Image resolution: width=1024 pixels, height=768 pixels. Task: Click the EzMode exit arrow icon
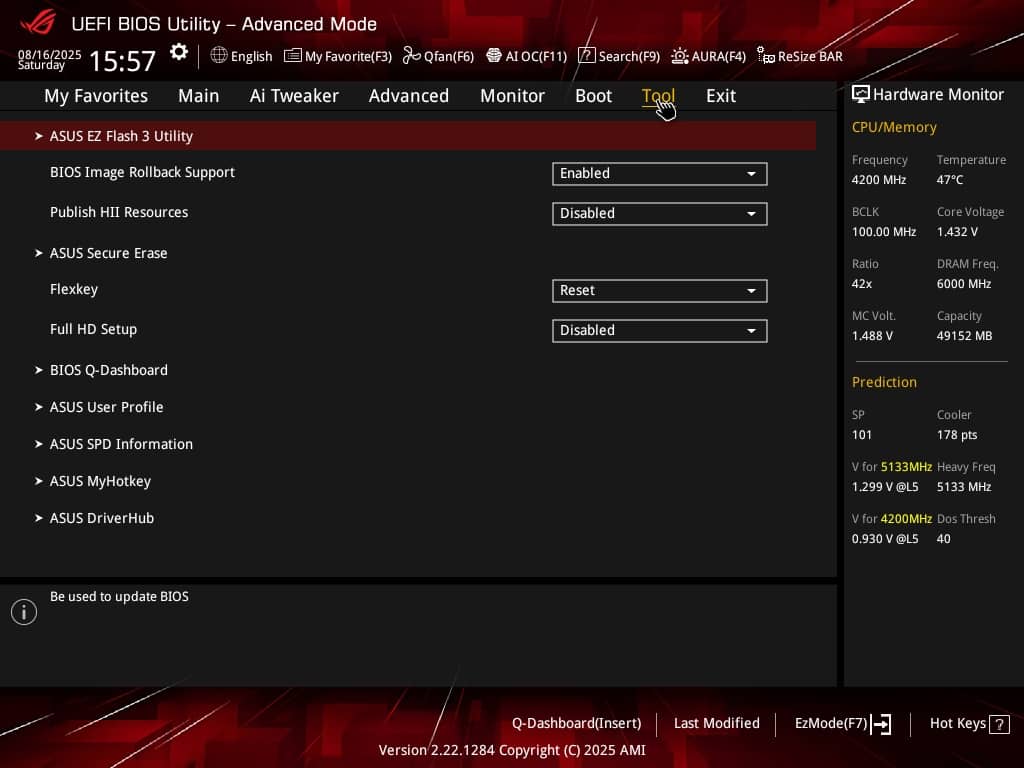coord(881,724)
